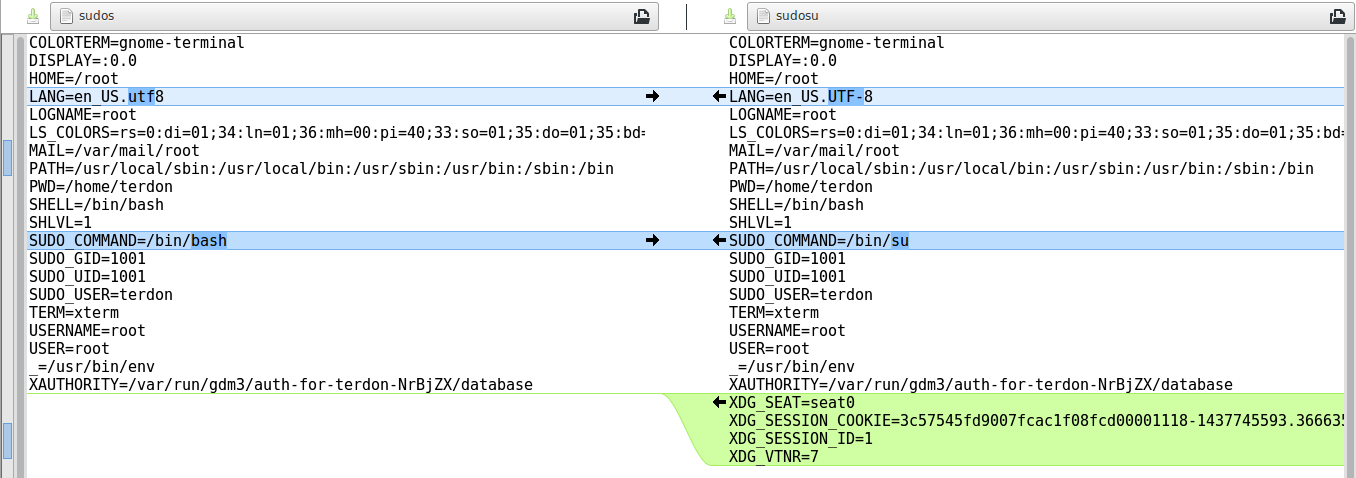
Task: Click DISPLAY=:0.0 line in right pane
Action: pos(783,61)
